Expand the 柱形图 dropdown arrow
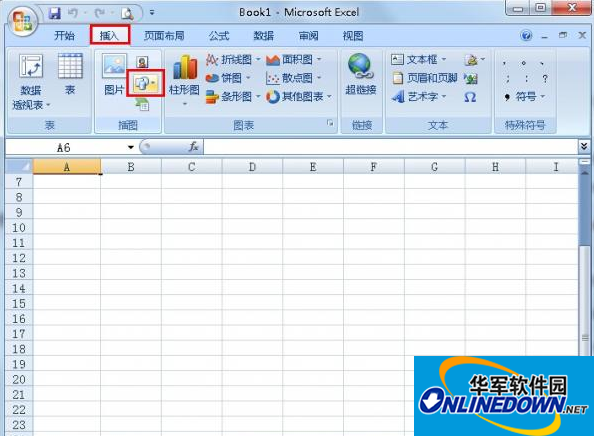The width and height of the screenshot is (594, 436). pos(184,103)
